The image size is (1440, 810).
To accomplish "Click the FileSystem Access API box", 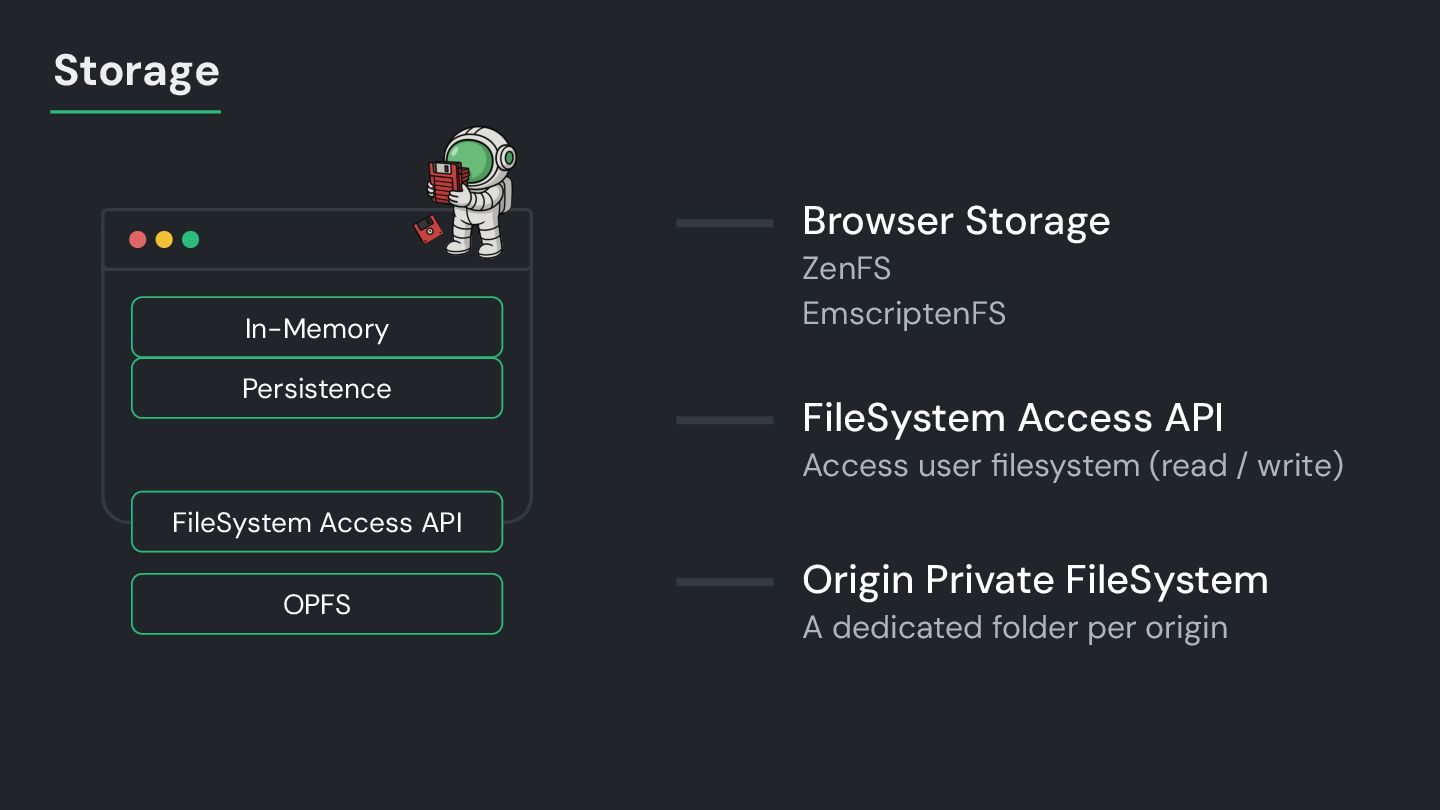I will coord(317,522).
